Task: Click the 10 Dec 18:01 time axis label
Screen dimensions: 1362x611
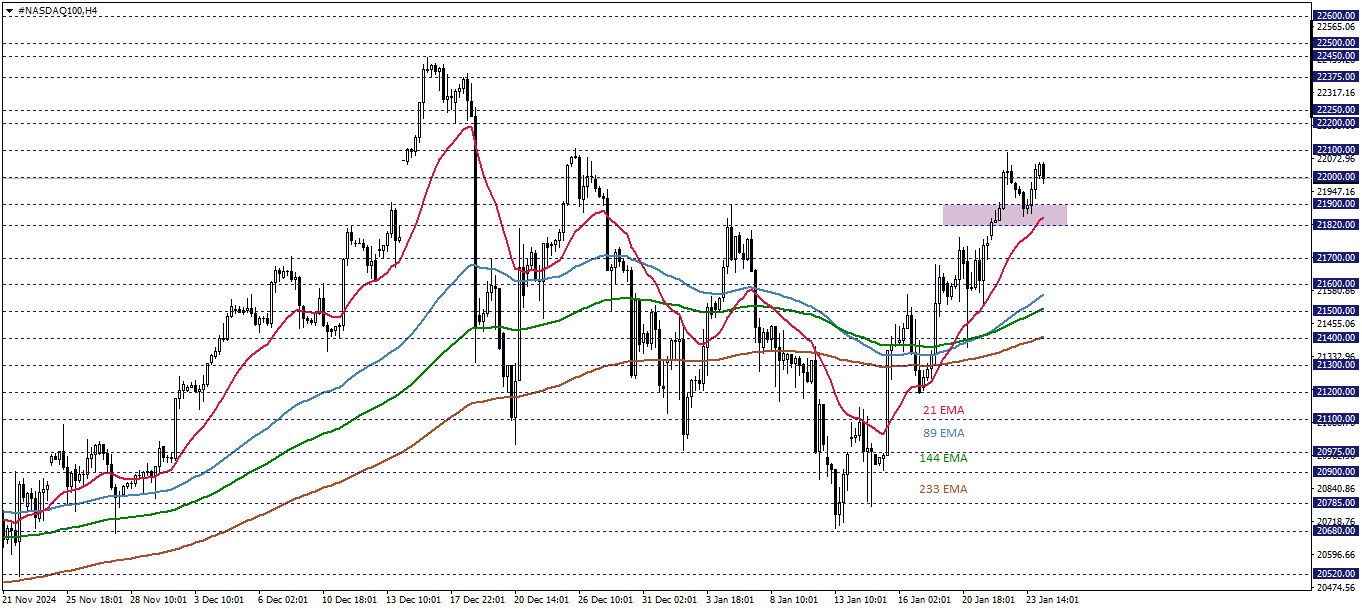Action: coord(350,601)
